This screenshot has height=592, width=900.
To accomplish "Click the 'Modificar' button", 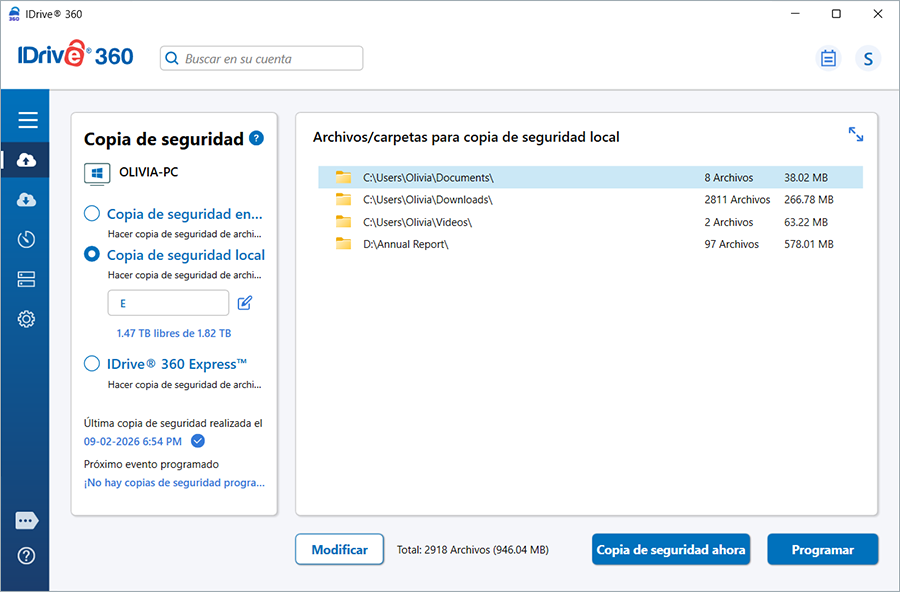I will click(339, 549).
